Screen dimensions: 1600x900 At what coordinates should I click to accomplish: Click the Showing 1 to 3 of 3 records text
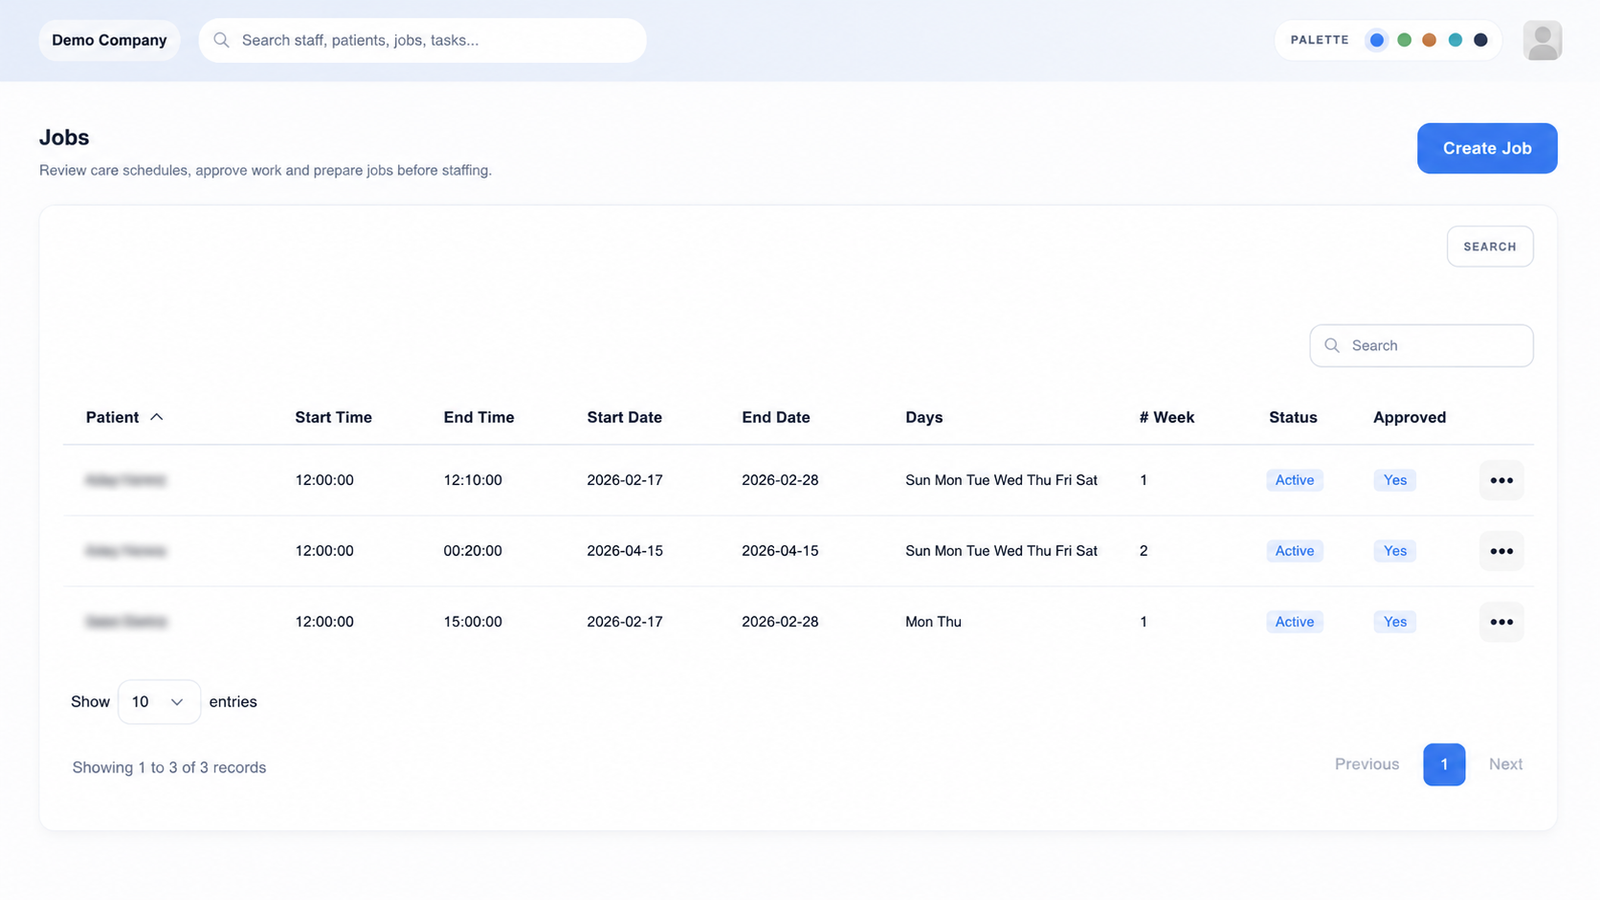click(x=169, y=767)
